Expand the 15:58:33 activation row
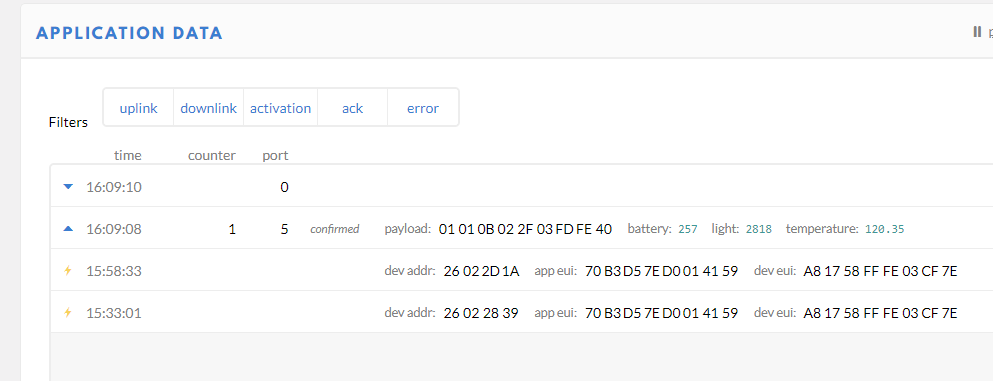993x381 pixels. pos(521,271)
